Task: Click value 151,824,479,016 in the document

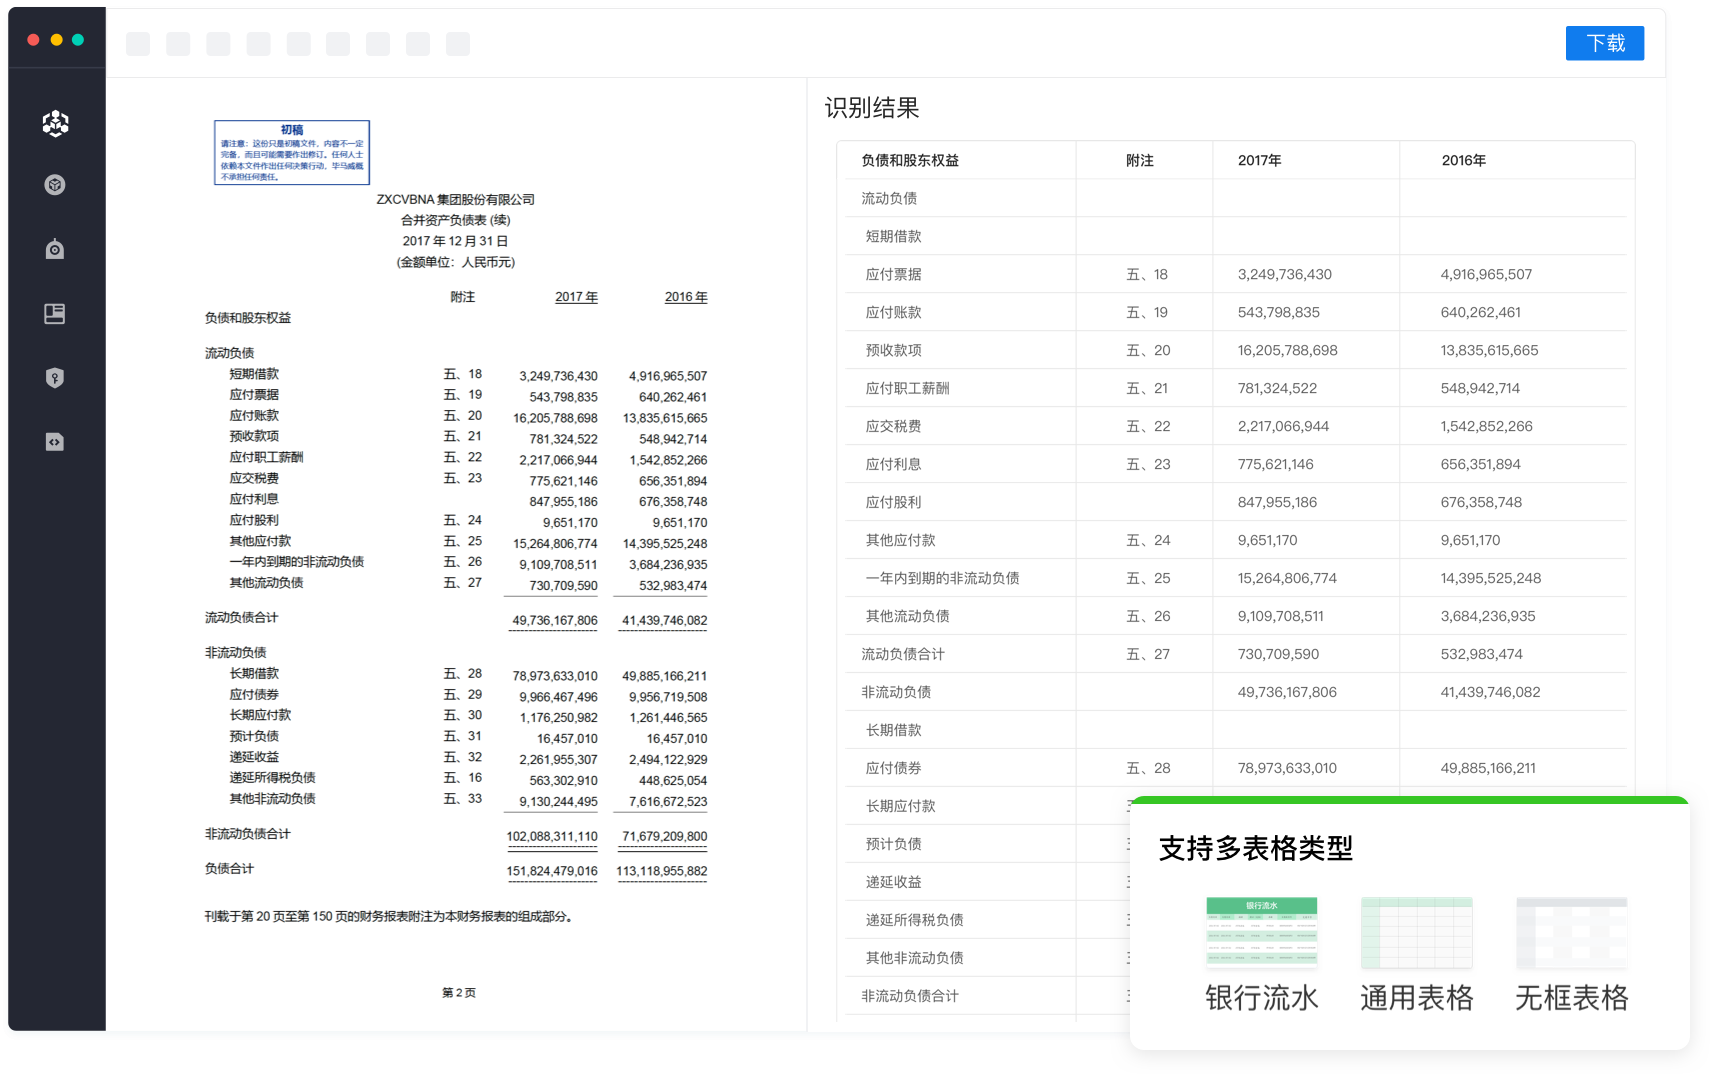Action: [x=552, y=872]
